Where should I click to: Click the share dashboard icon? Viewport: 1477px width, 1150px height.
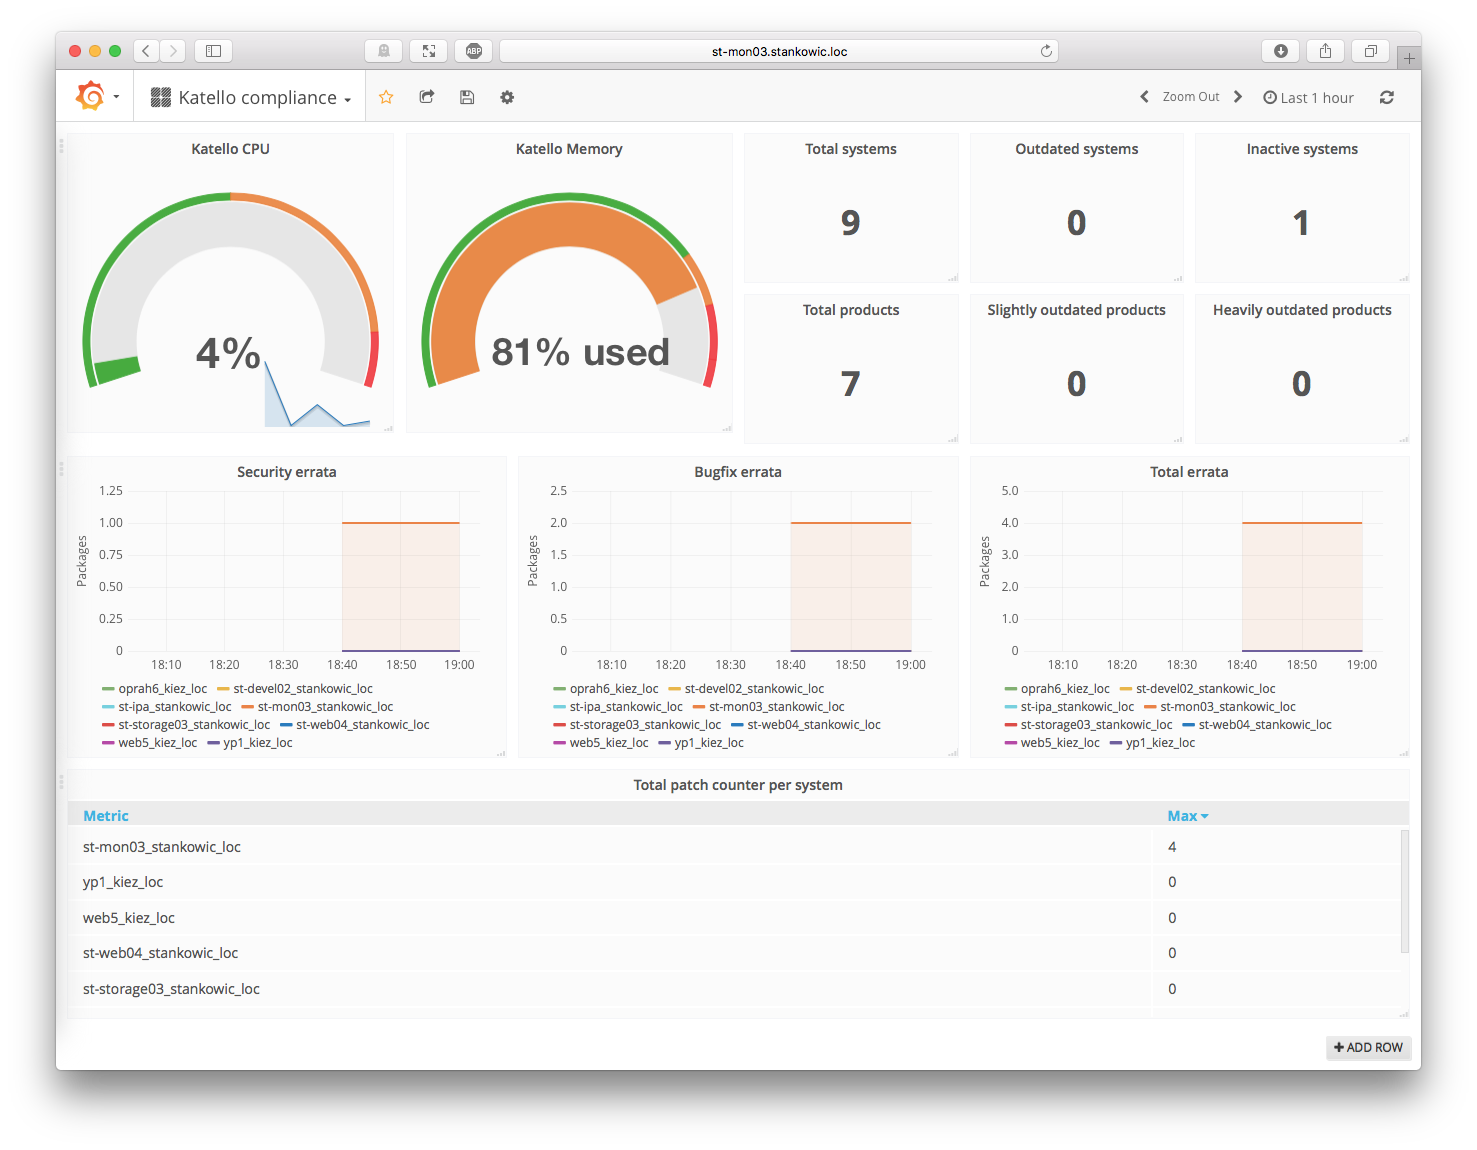pos(427,97)
